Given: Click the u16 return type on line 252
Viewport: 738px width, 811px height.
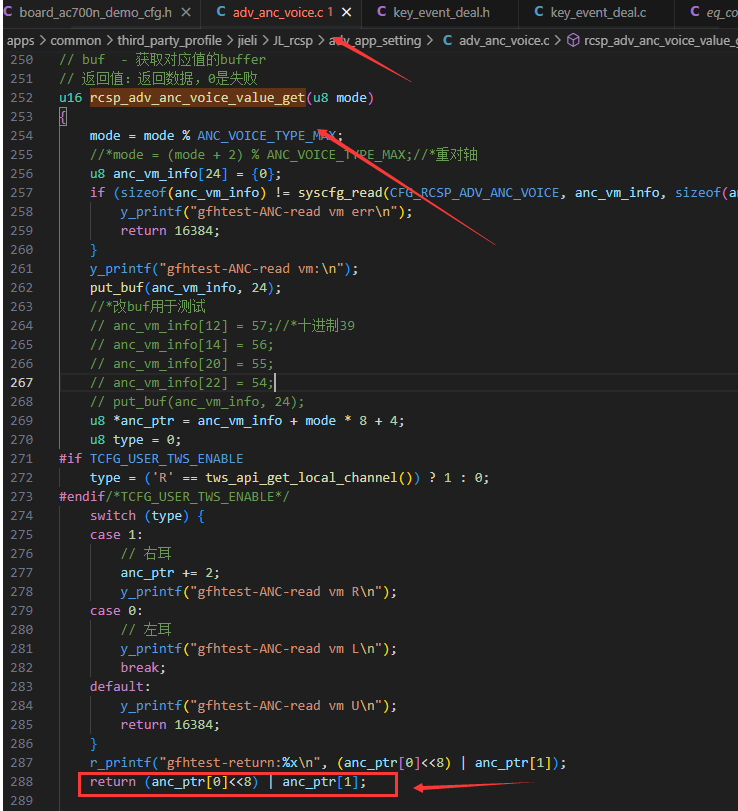Looking at the screenshot, I should [70, 98].
